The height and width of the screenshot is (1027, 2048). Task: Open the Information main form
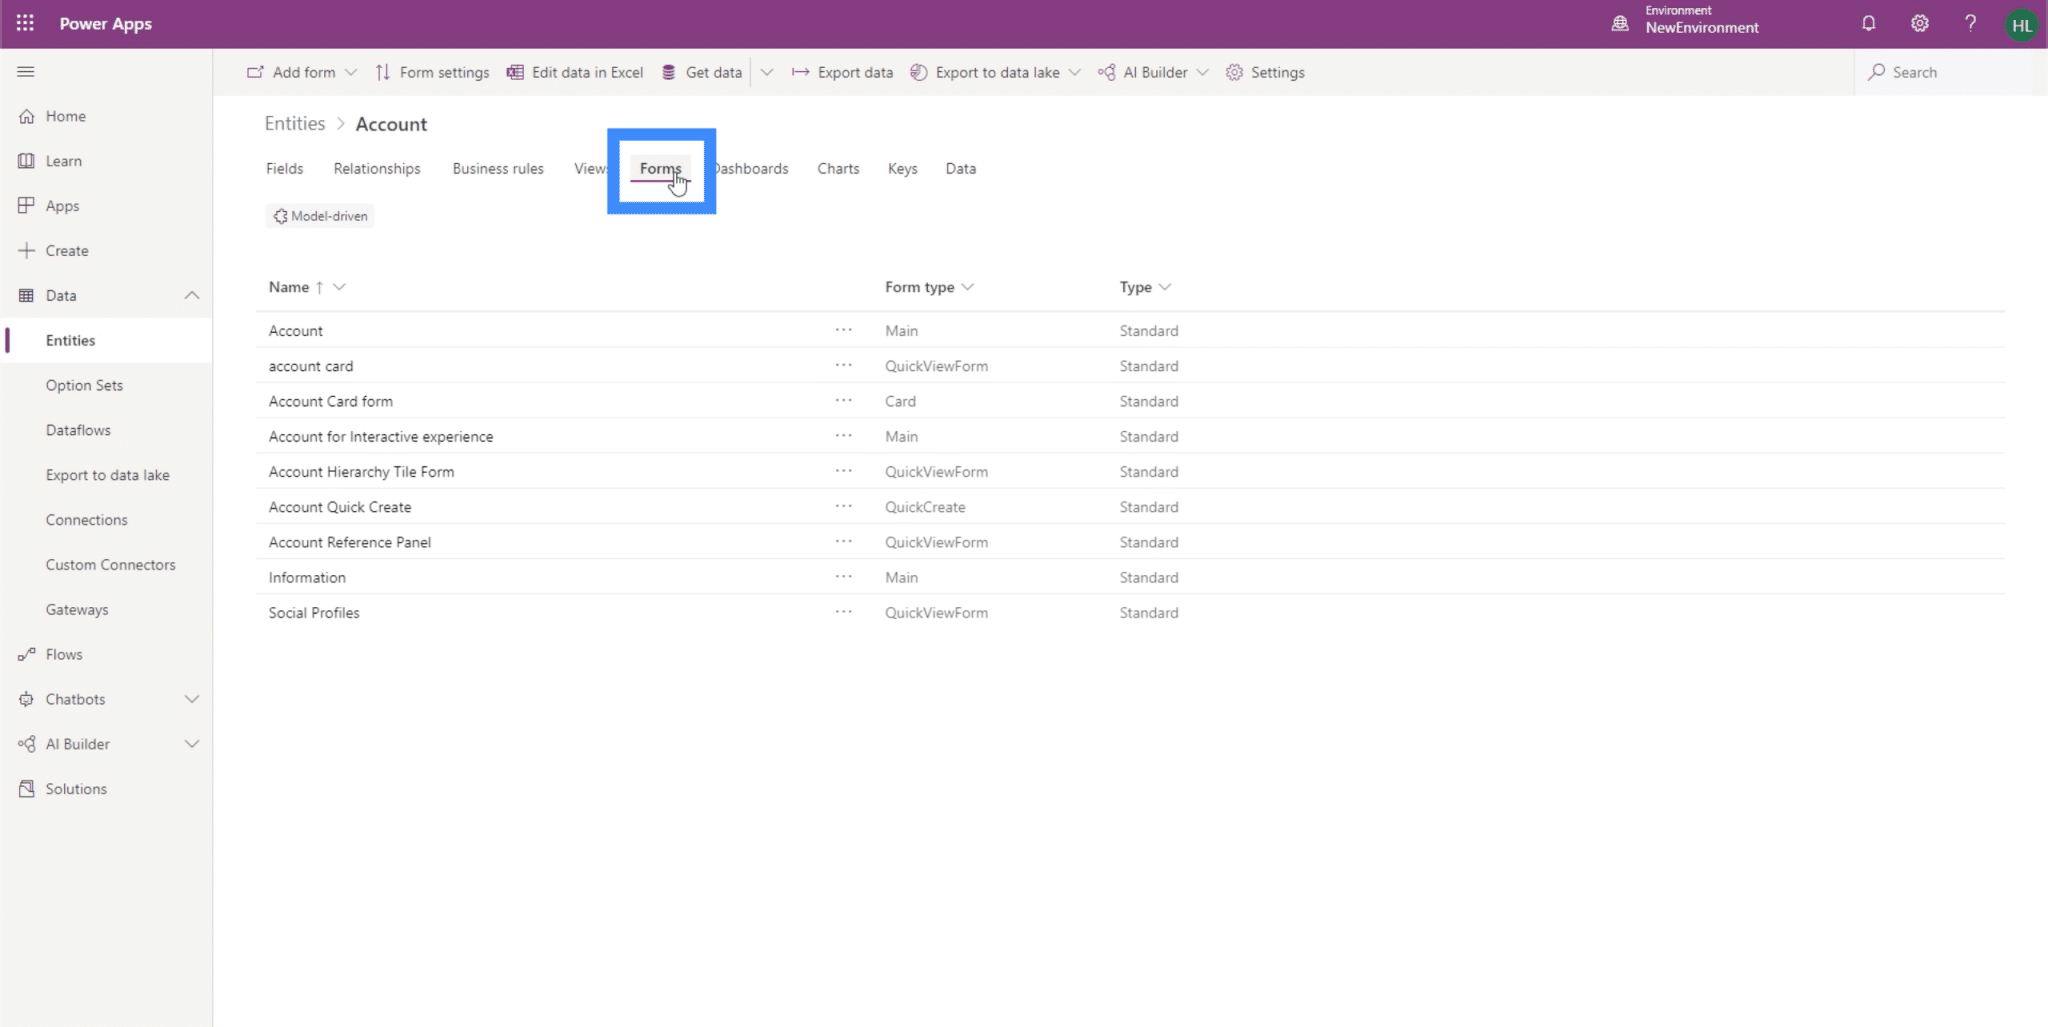tap(307, 577)
